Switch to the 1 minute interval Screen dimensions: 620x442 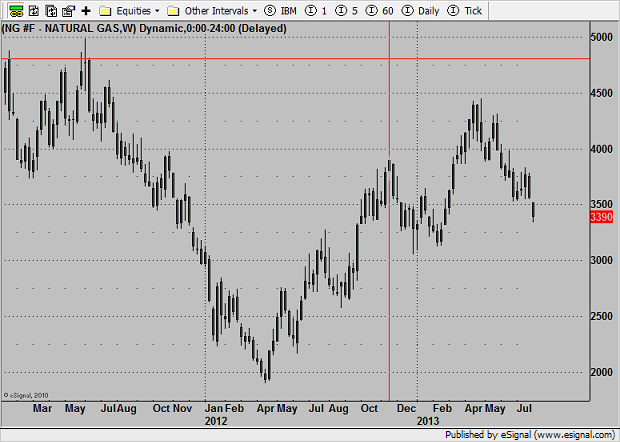point(316,11)
